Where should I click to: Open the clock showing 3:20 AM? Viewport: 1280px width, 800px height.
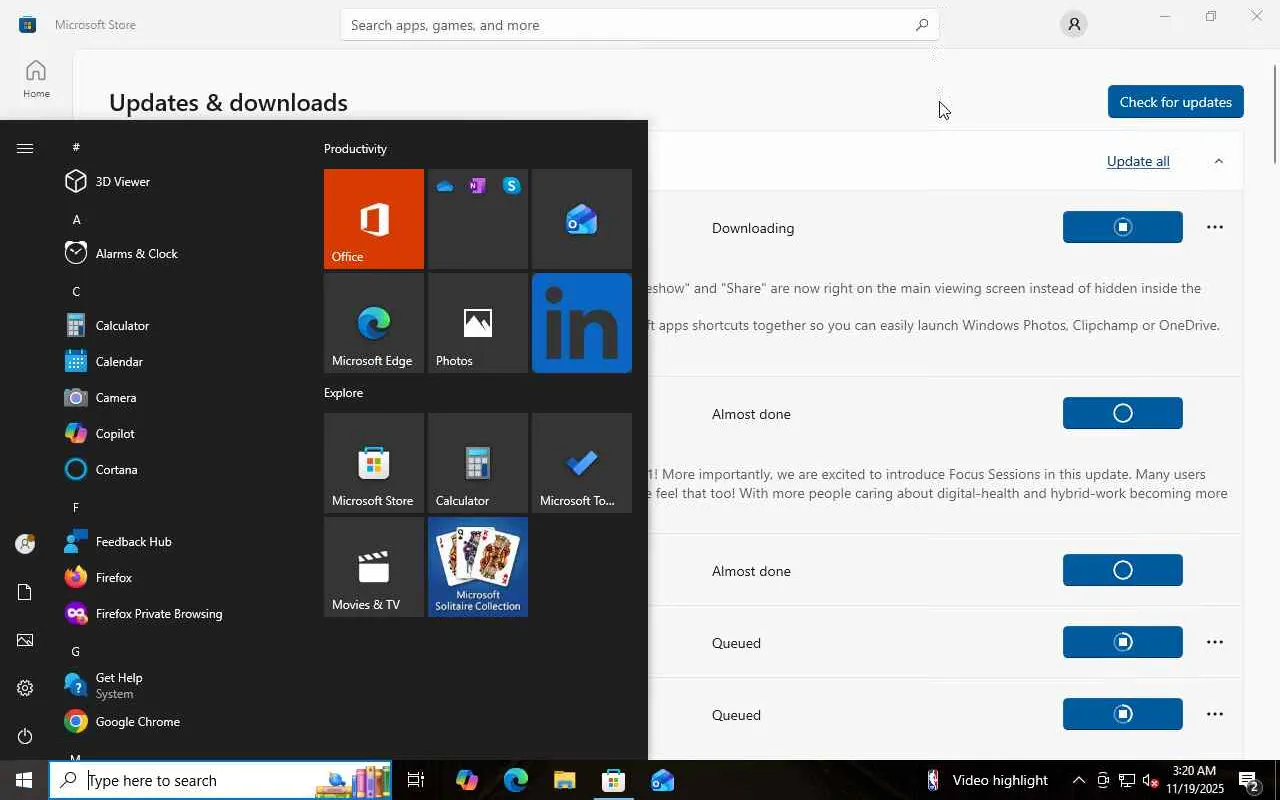tap(1193, 780)
